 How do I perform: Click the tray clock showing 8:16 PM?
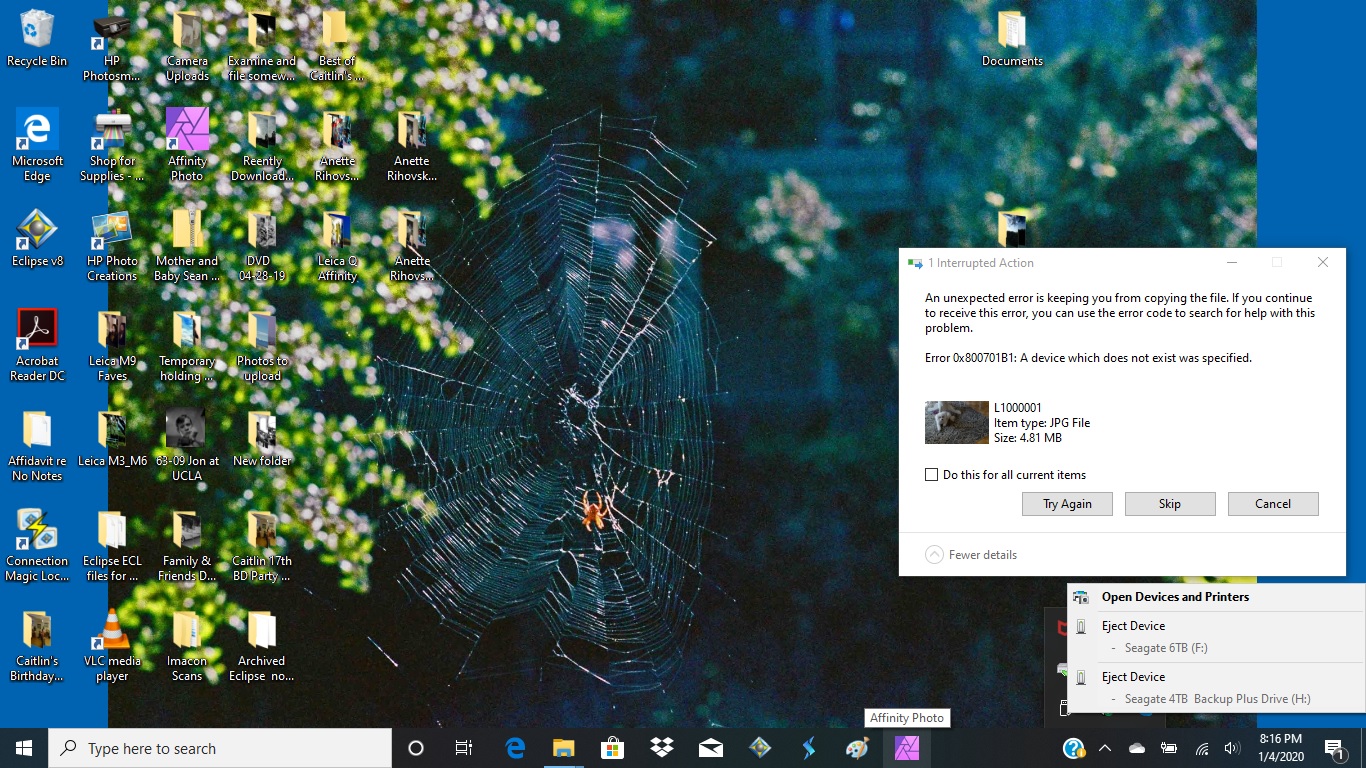tap(1280, 748)
